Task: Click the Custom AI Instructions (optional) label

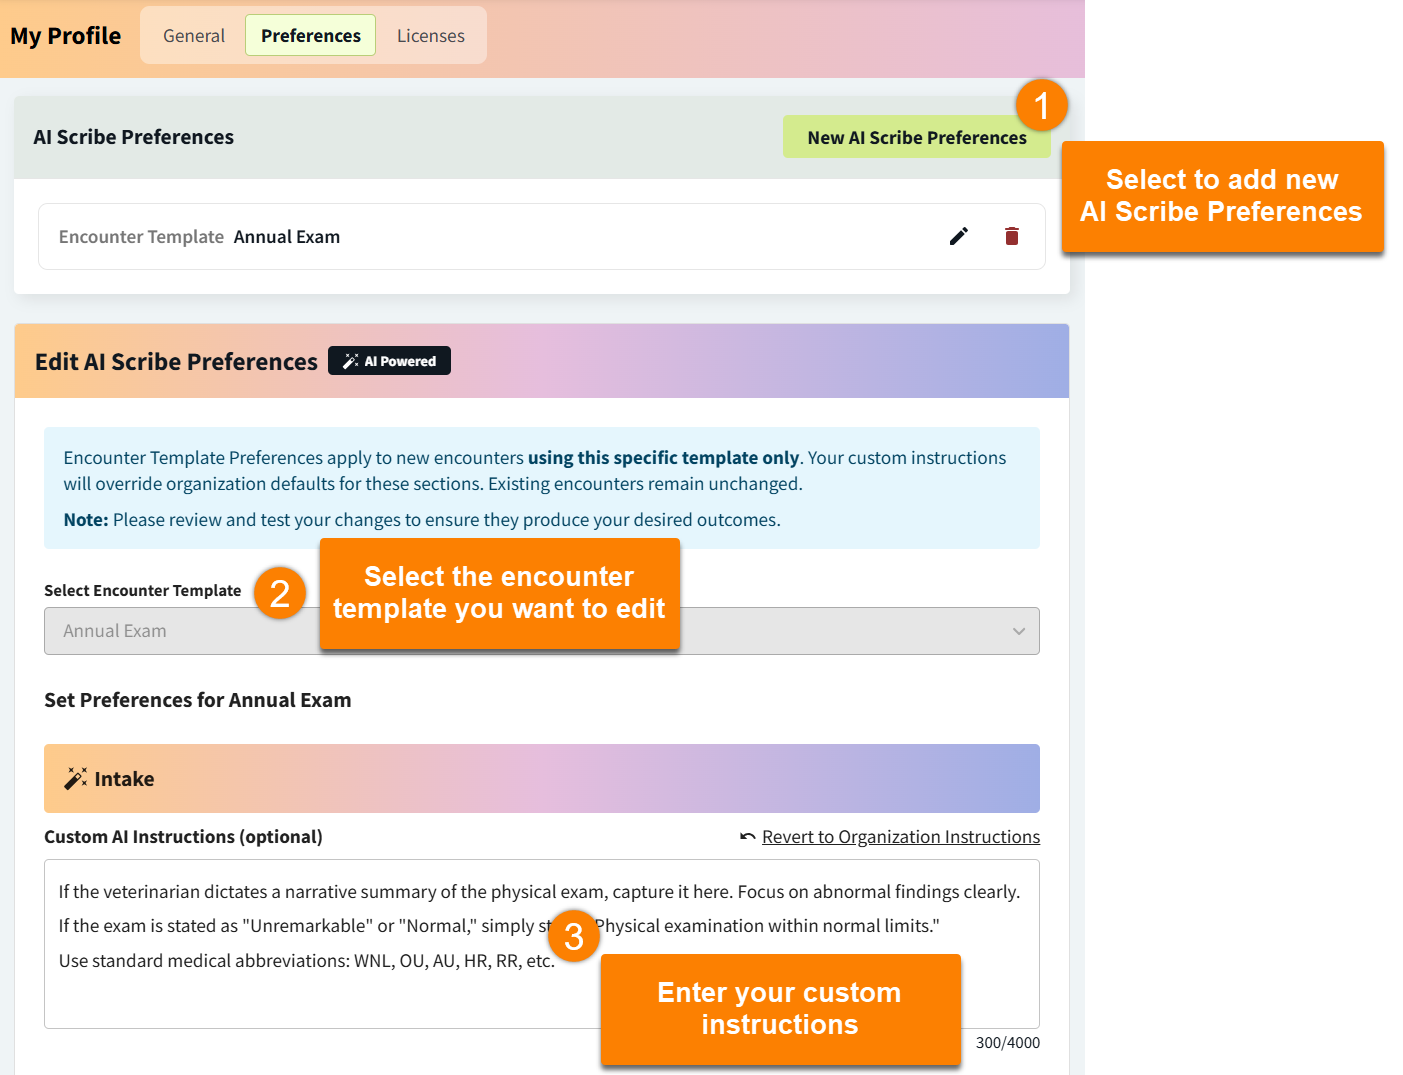Action: pos(183,837)
